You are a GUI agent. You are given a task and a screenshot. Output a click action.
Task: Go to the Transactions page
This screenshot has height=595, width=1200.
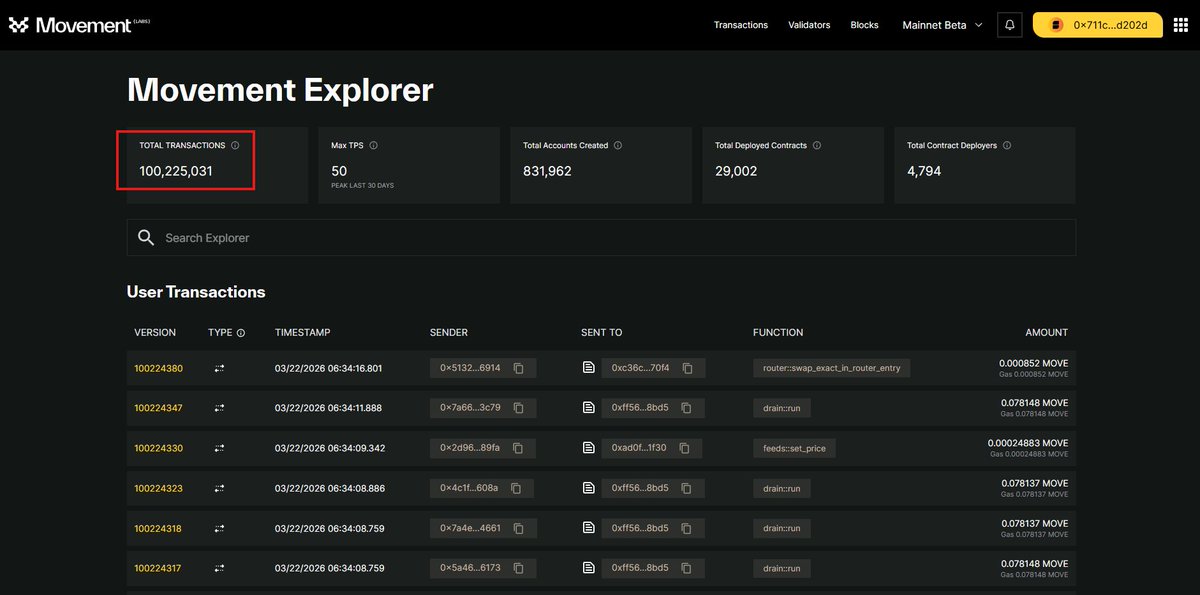click(741, 25)
